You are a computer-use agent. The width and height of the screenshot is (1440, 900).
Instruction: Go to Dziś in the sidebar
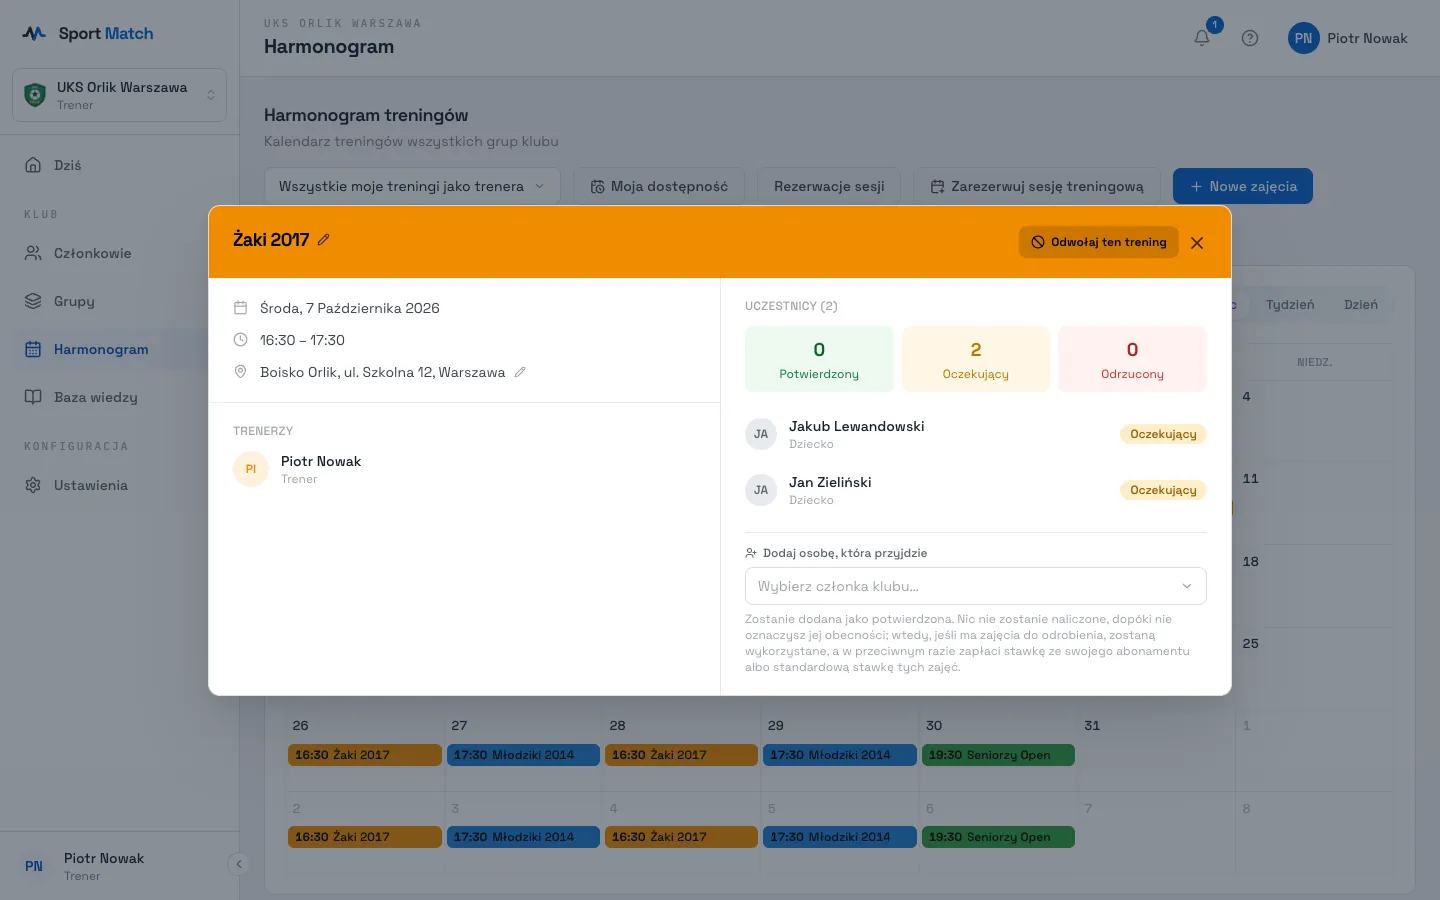[x=120, y=165]
